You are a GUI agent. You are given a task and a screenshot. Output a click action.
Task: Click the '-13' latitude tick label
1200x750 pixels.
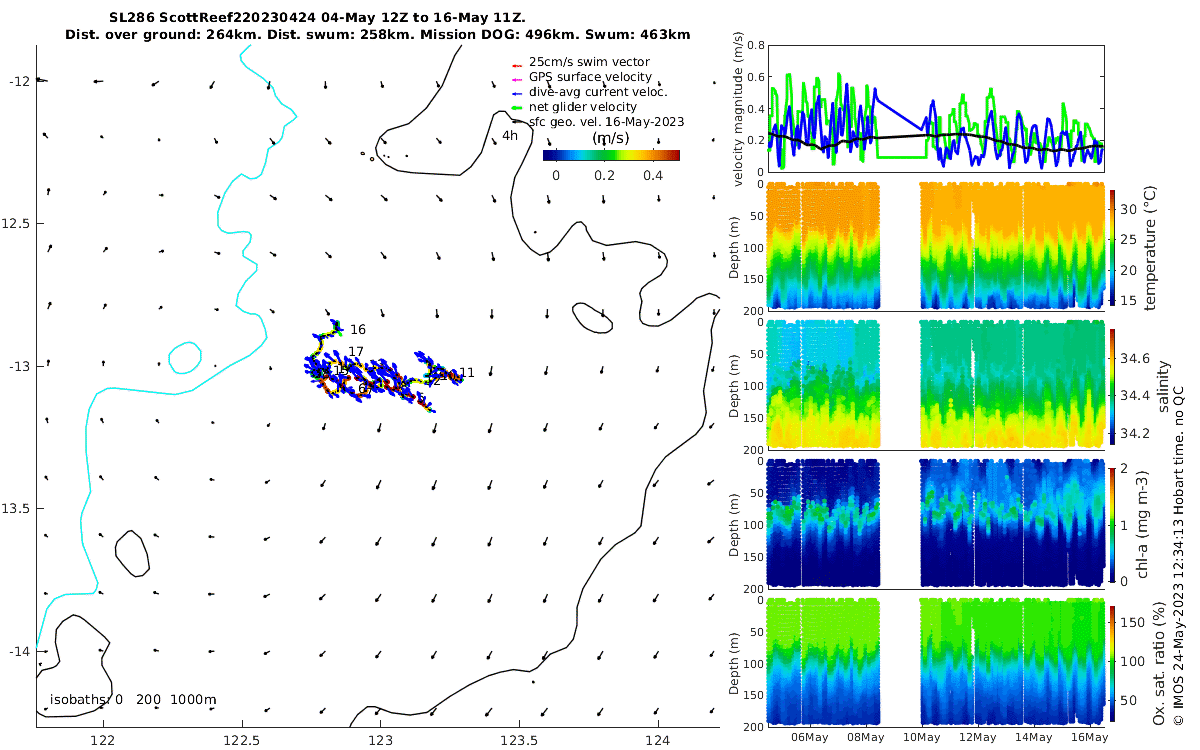pos(20,366)
